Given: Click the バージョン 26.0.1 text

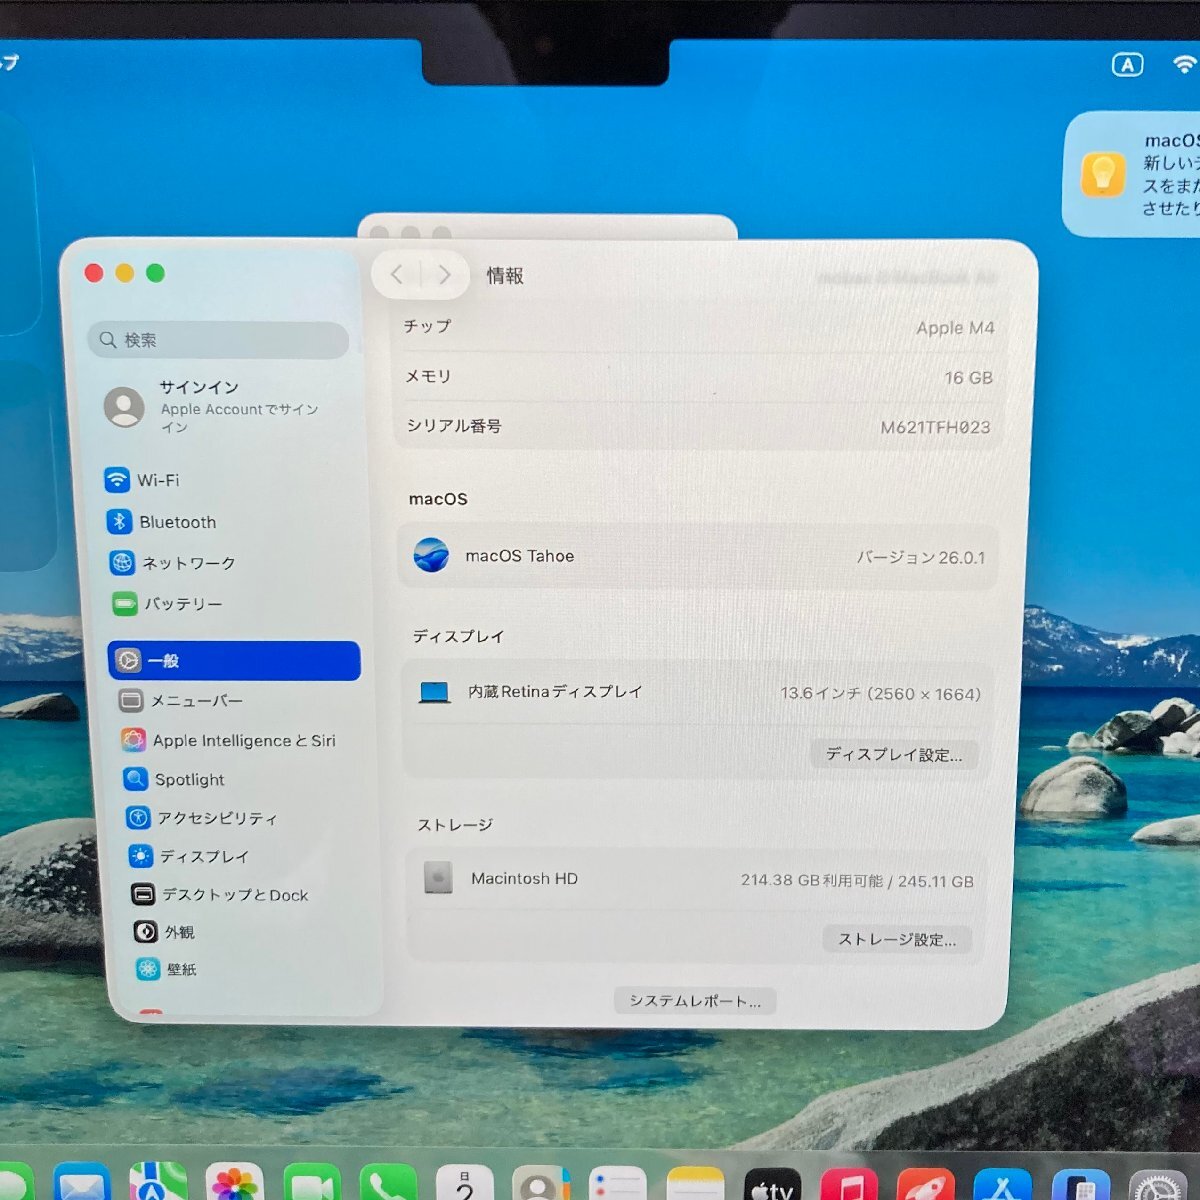Looking at the screenshot, I should (x=921, y=557).
